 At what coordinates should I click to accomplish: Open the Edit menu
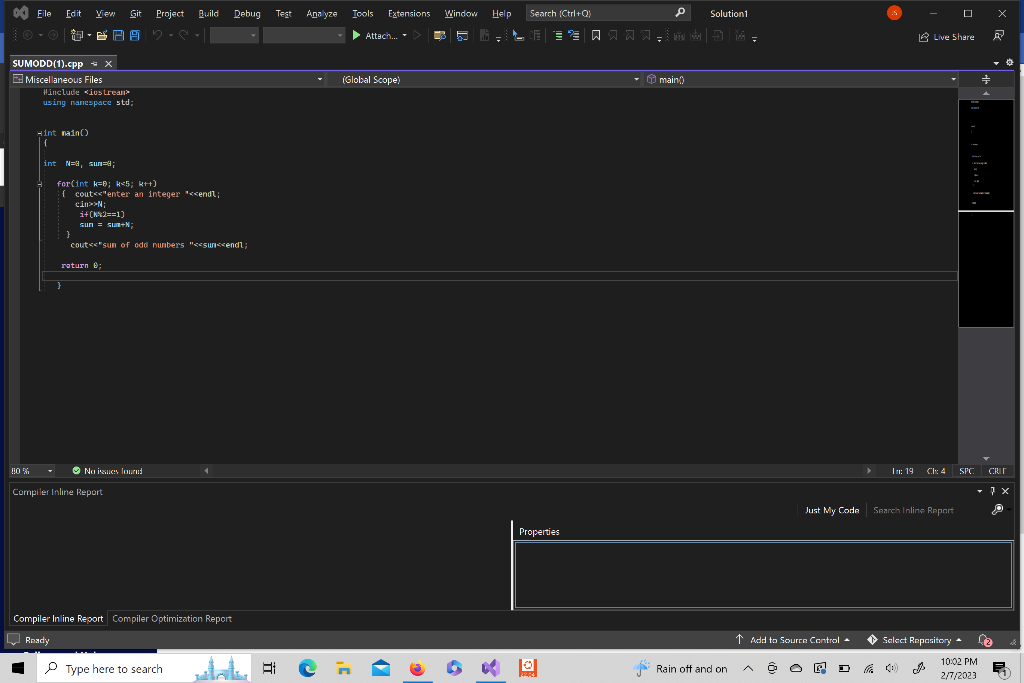click(73, 13)
